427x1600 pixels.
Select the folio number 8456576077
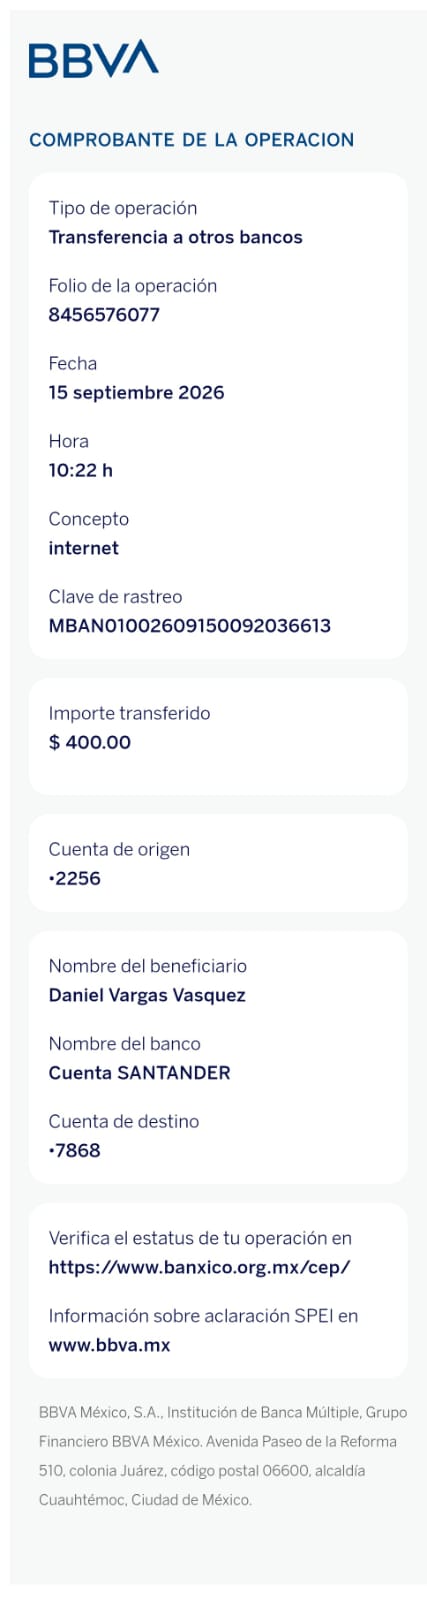point(104,315)
